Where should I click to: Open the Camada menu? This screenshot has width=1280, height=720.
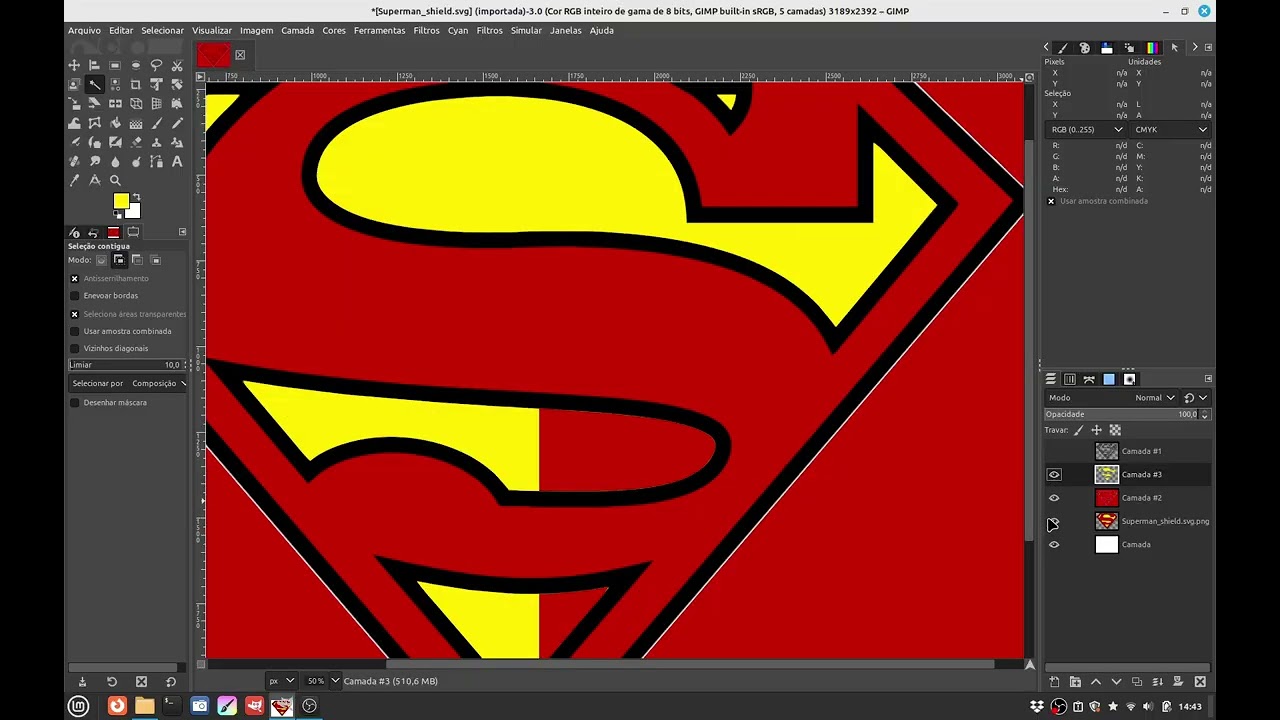click(297, 30)
